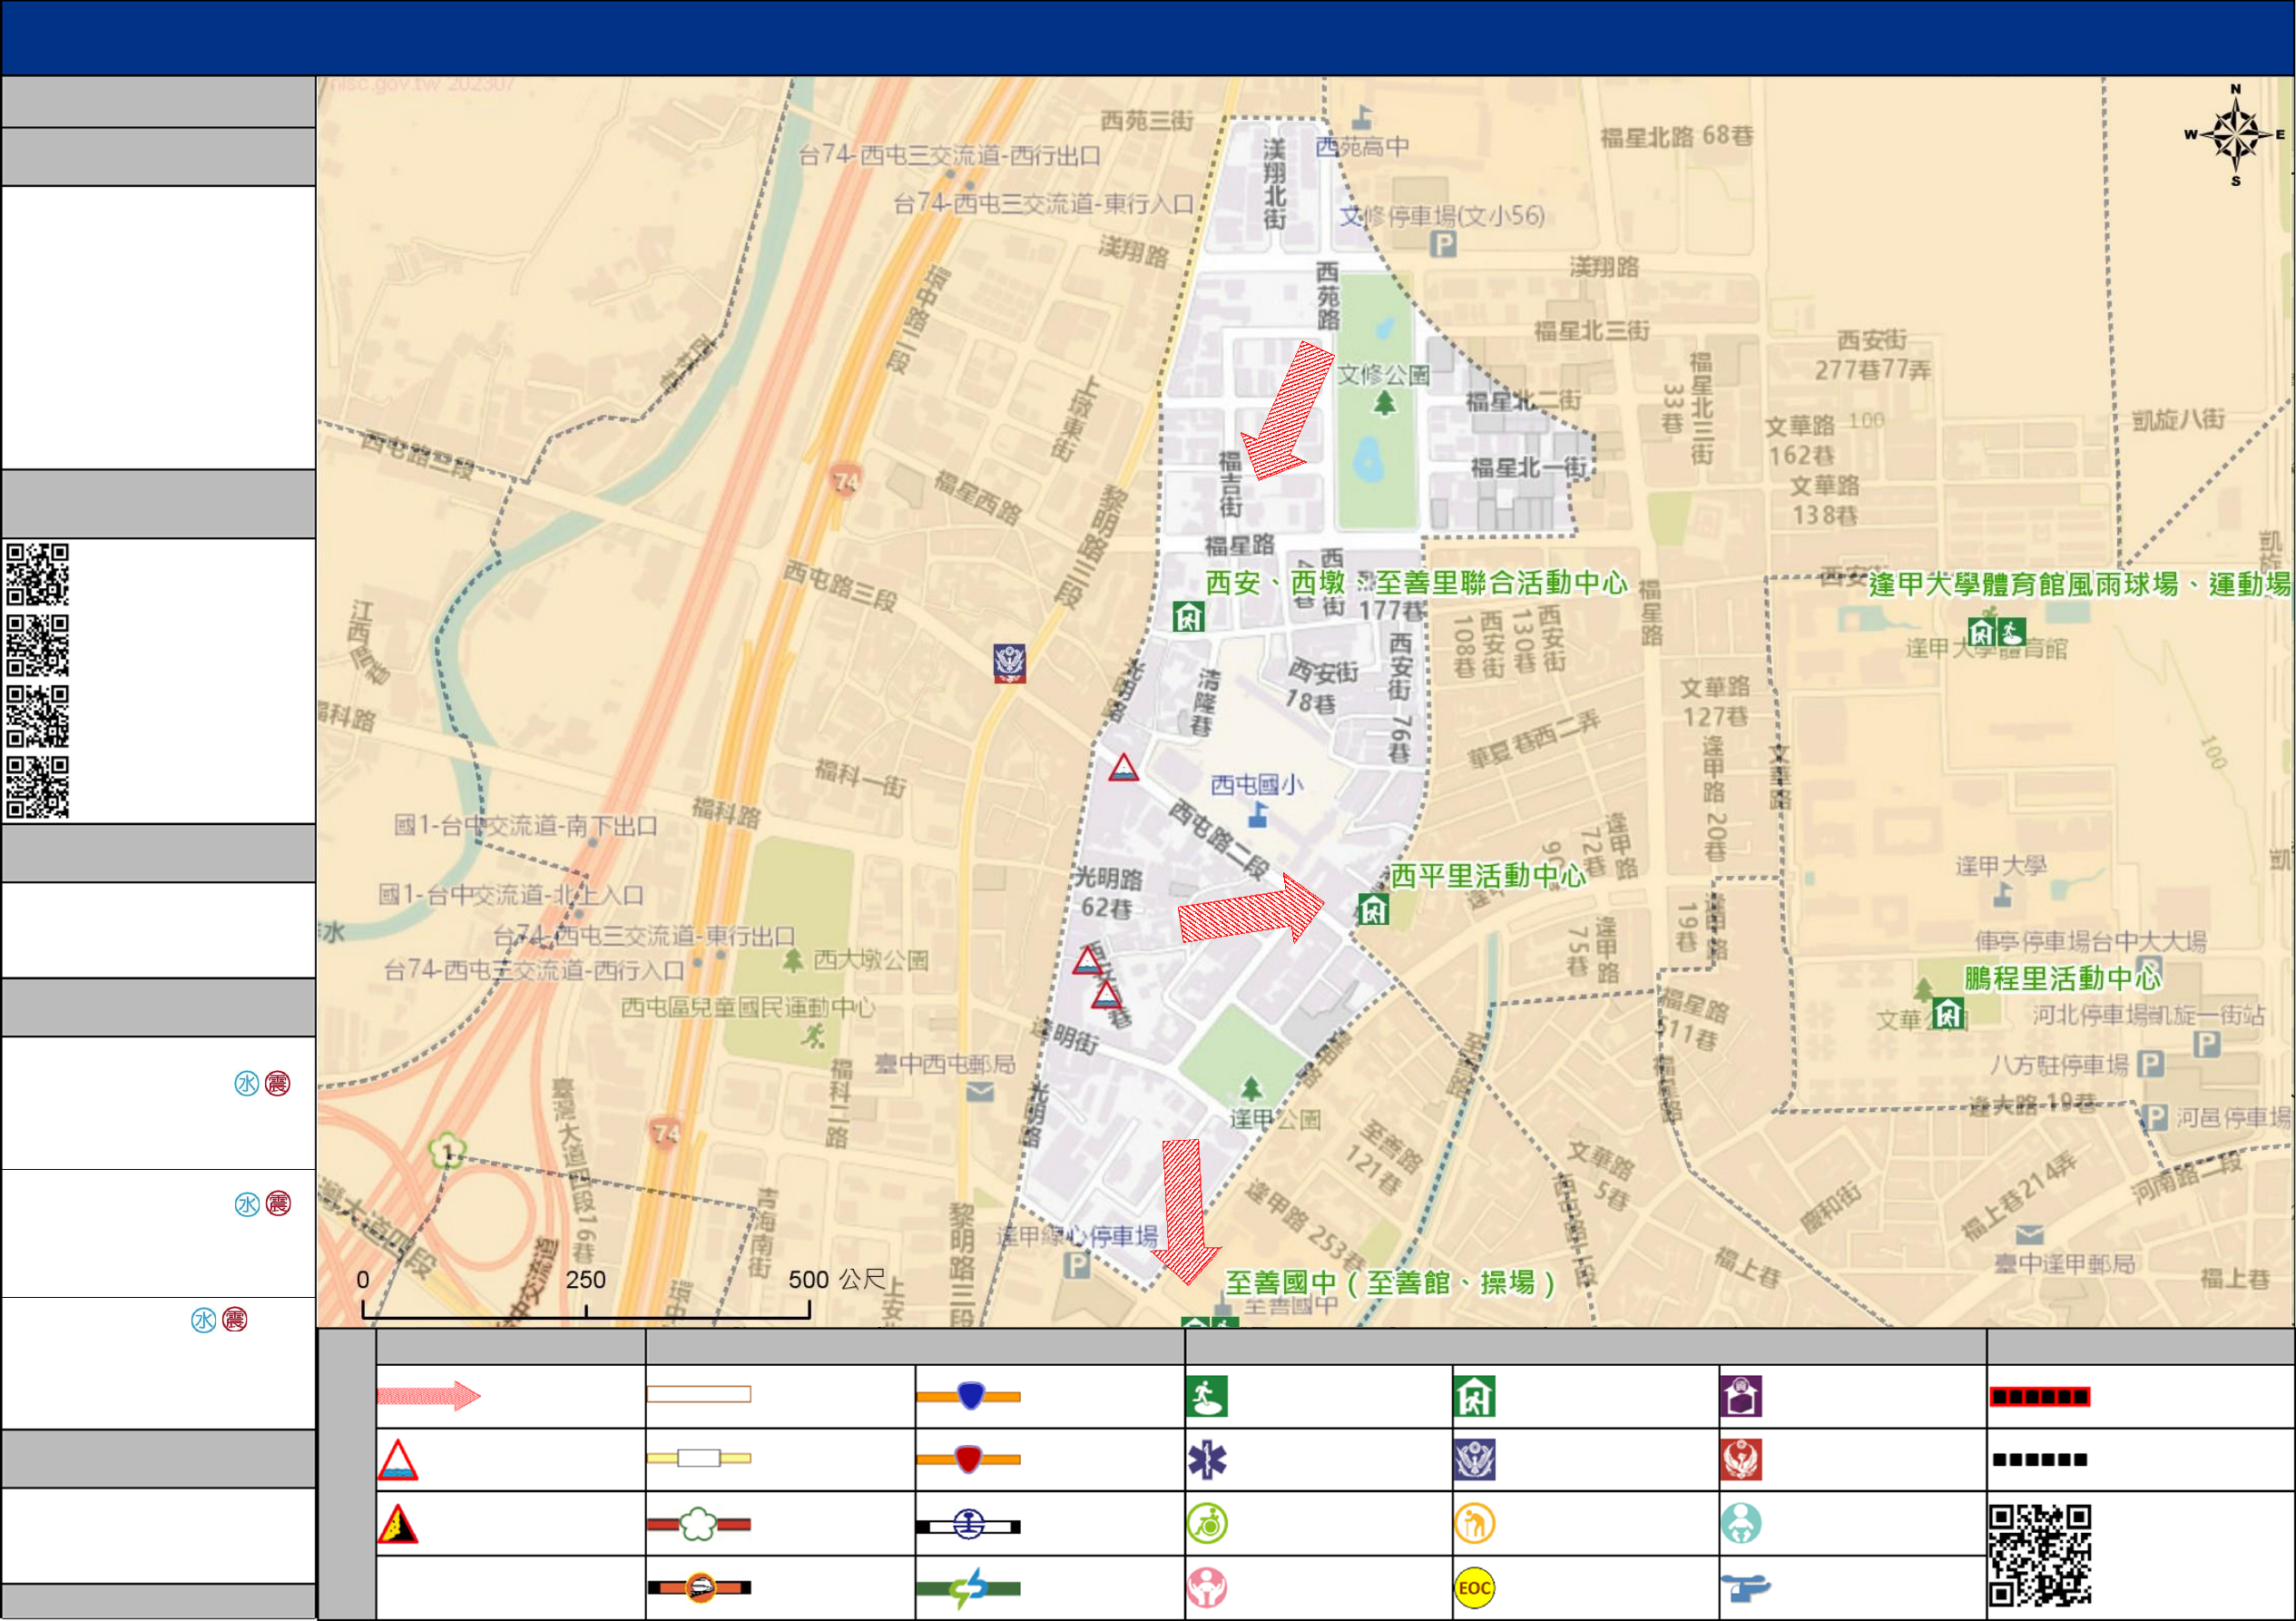Viewport: 2296px width, 1621px height.
Task: Click the orange elderly person legend icon
Action: [x=1475, y=1524]
